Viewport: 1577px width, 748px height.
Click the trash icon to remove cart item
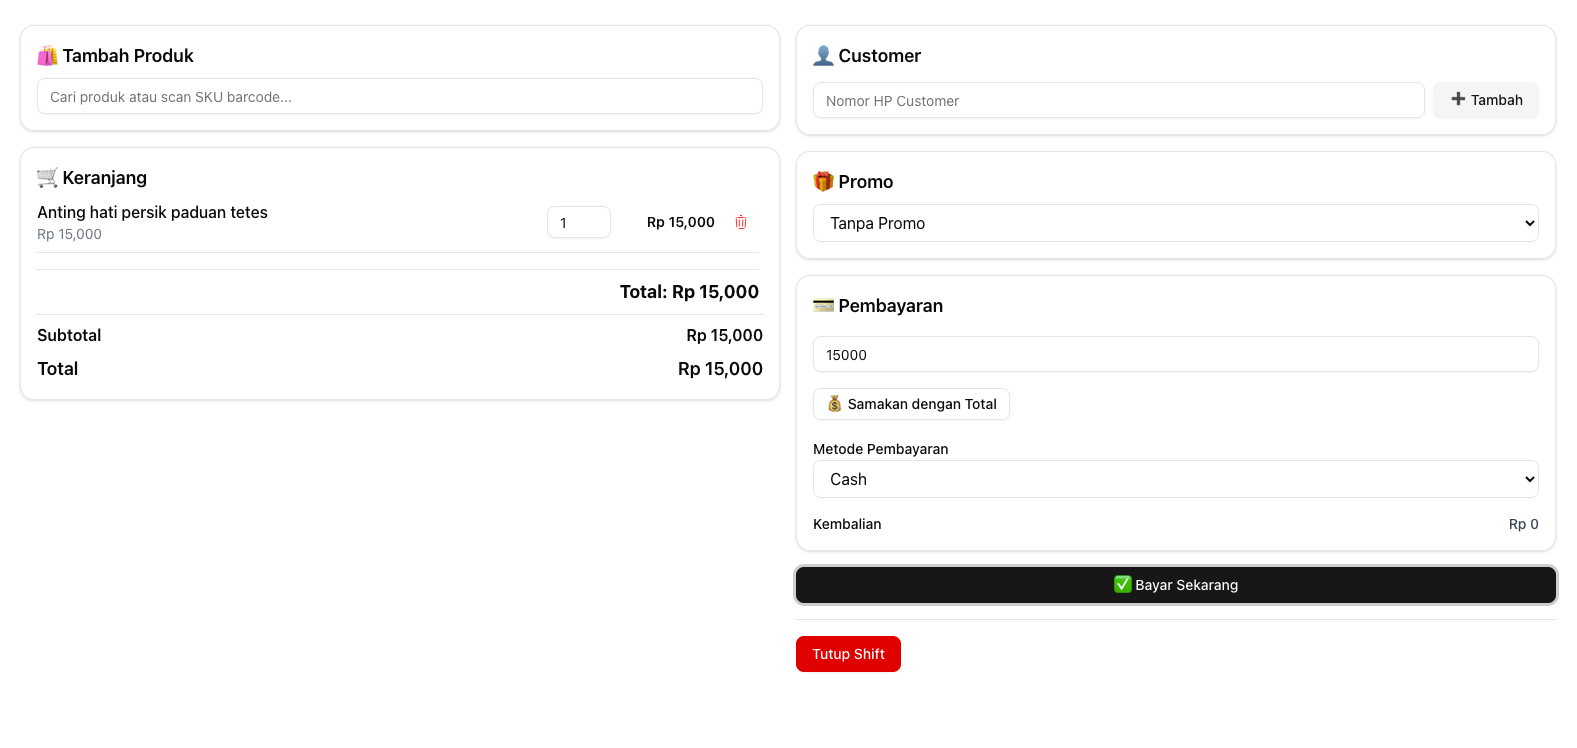(741, 222)
